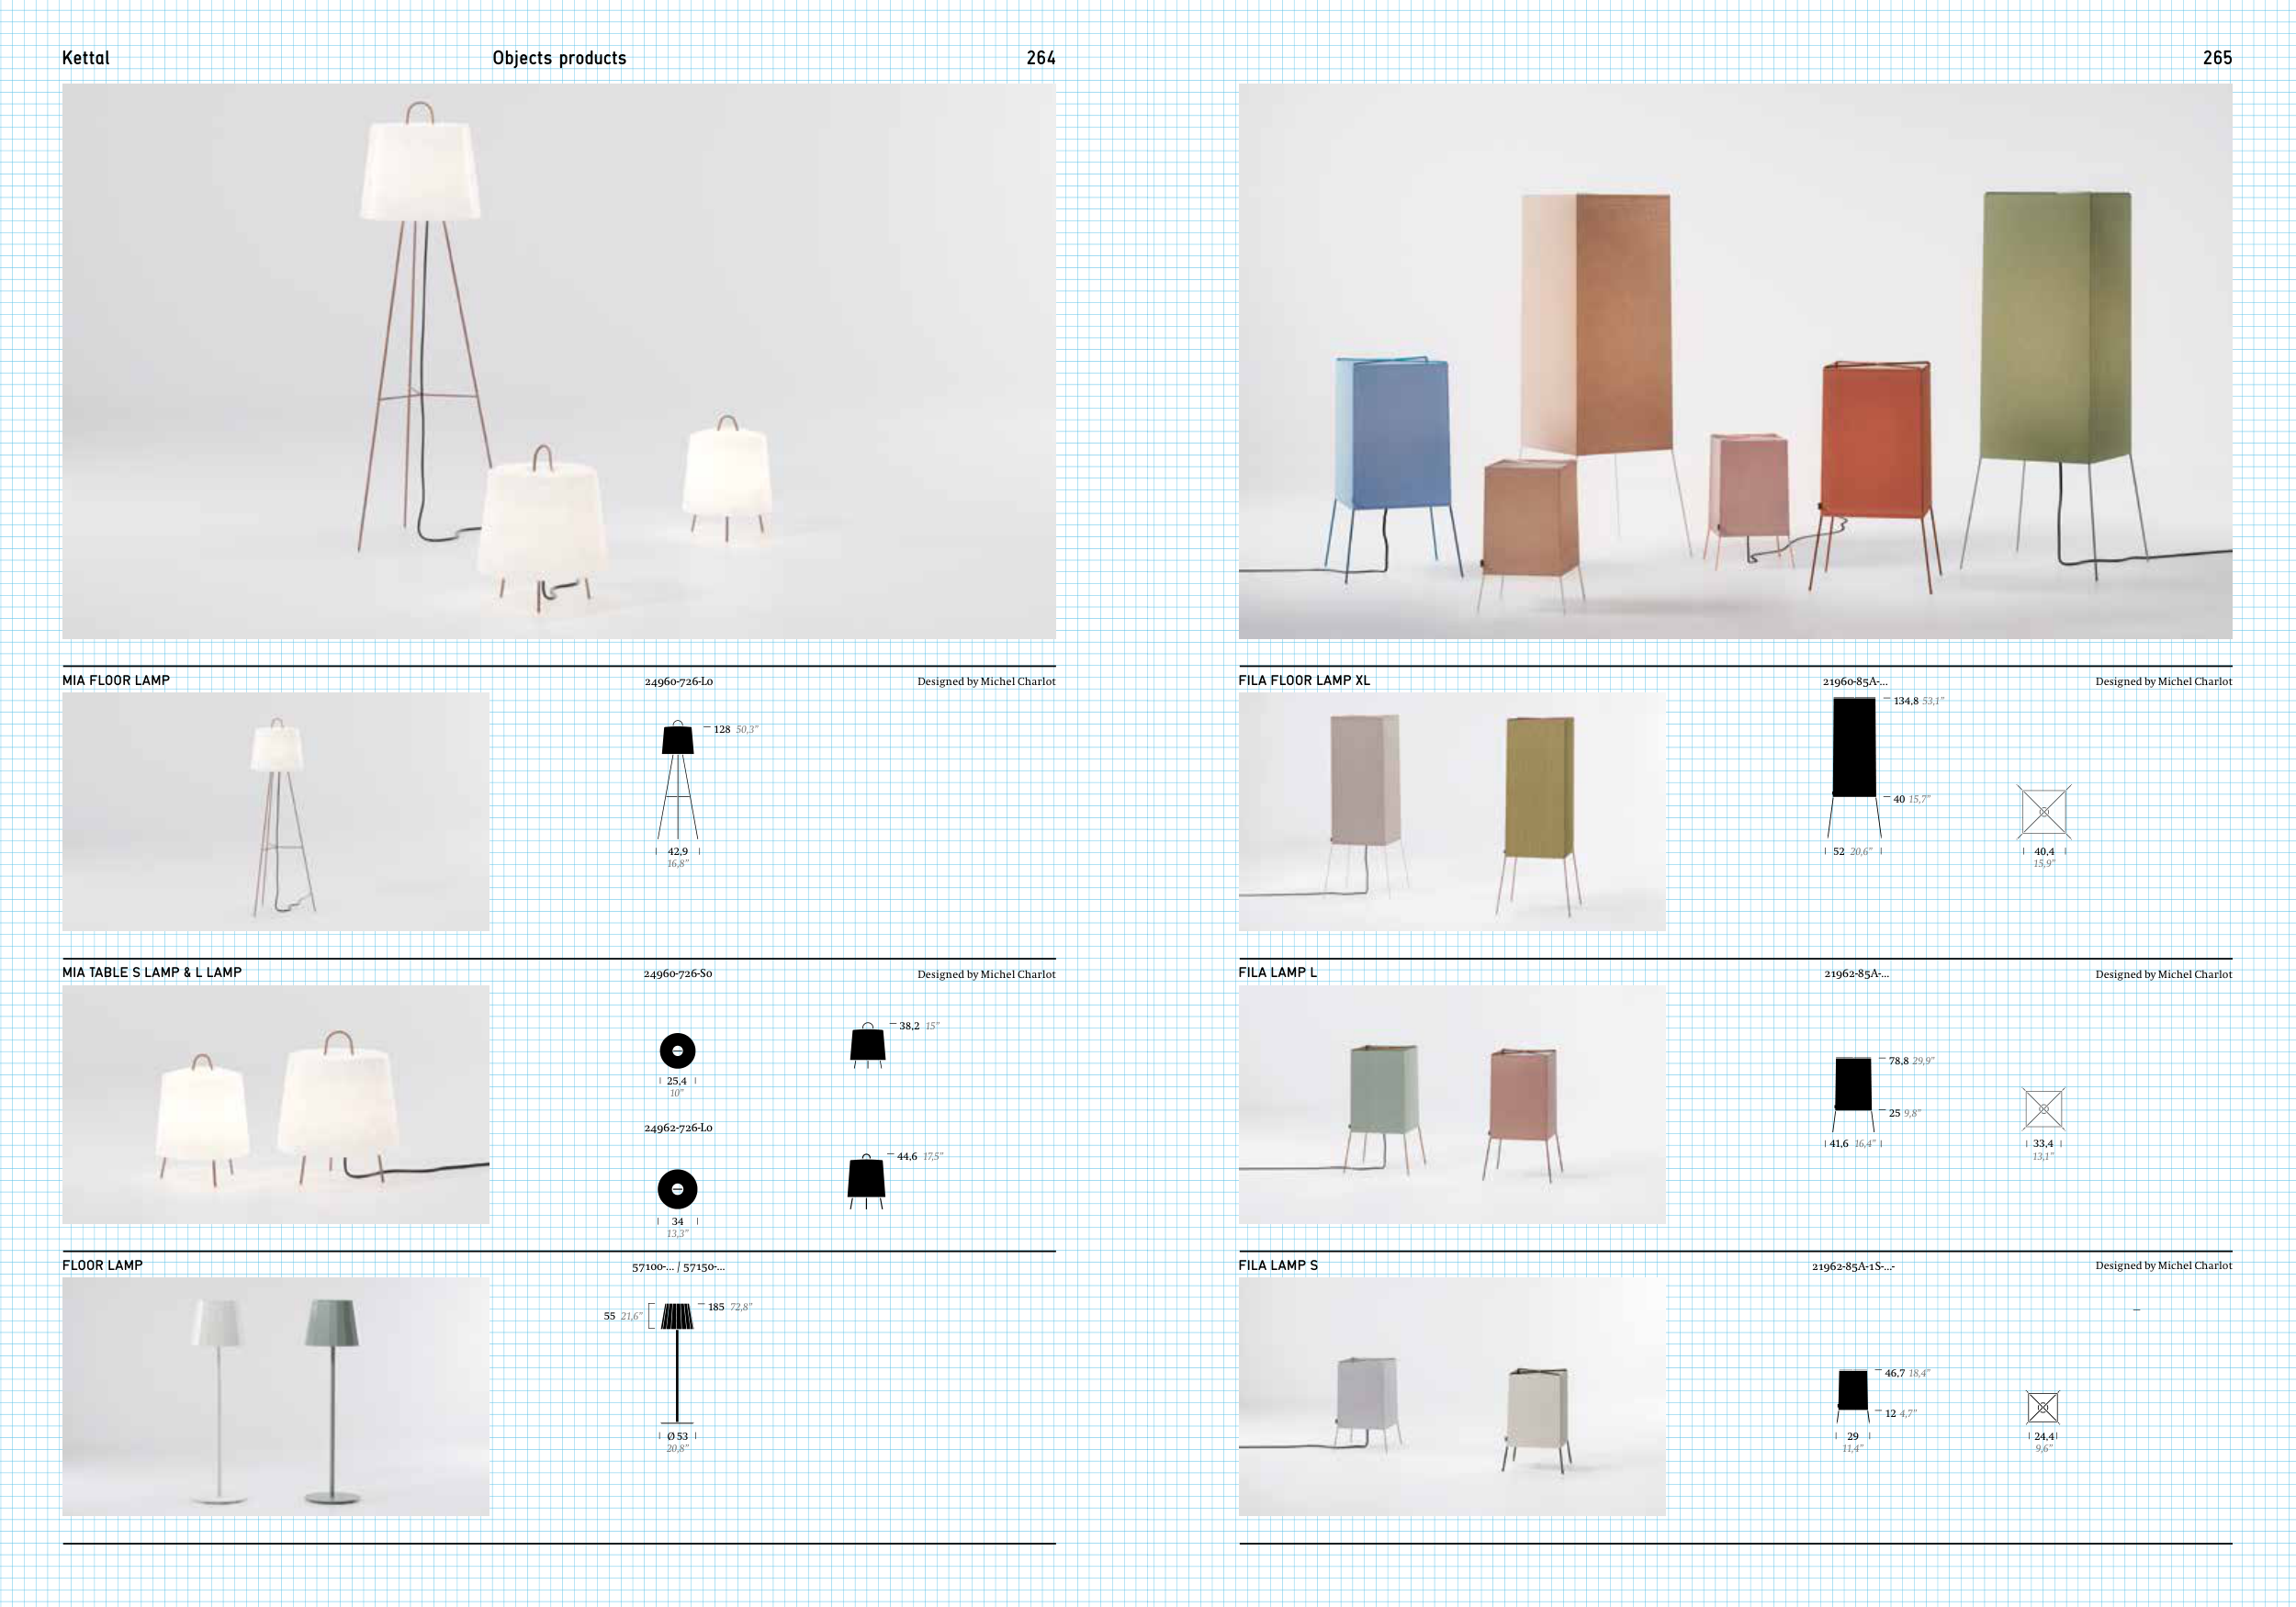This screenshot has height=1607, width=2296.
Task: Click the Fila Lamp S crossed-square top-view icon
Action: click(2042, 1407)
